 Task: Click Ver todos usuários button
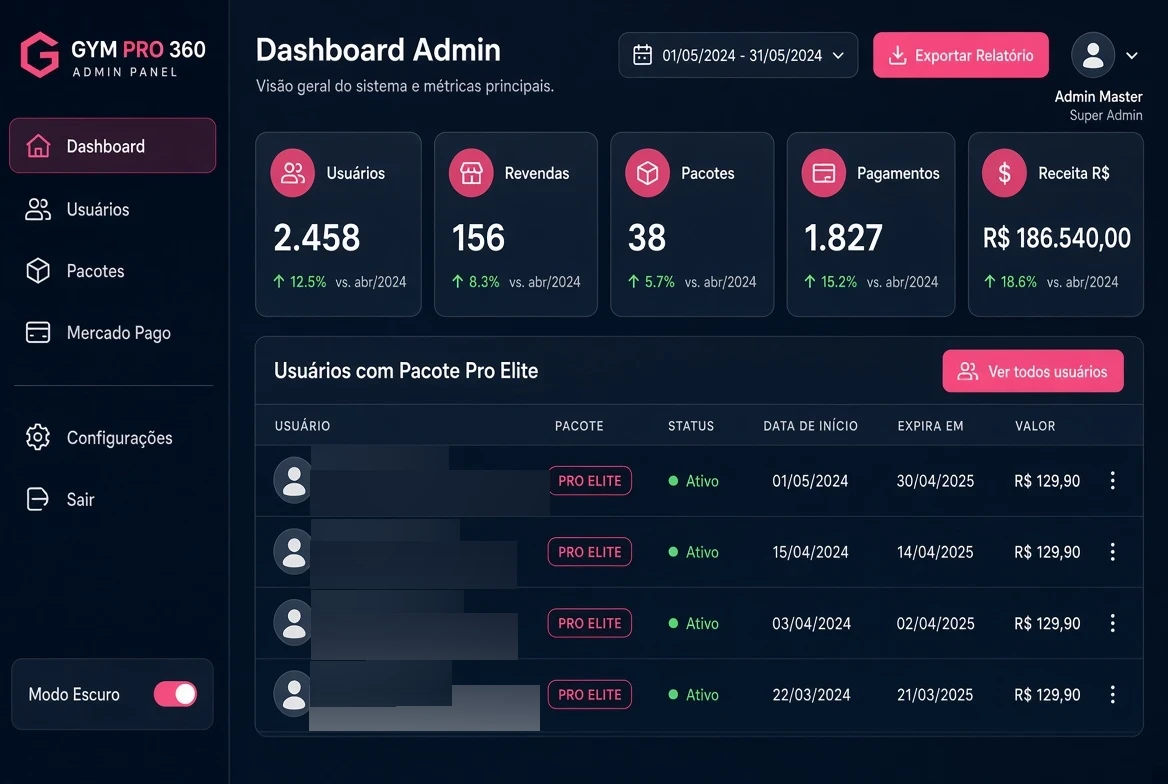[x=1032, y=371]
